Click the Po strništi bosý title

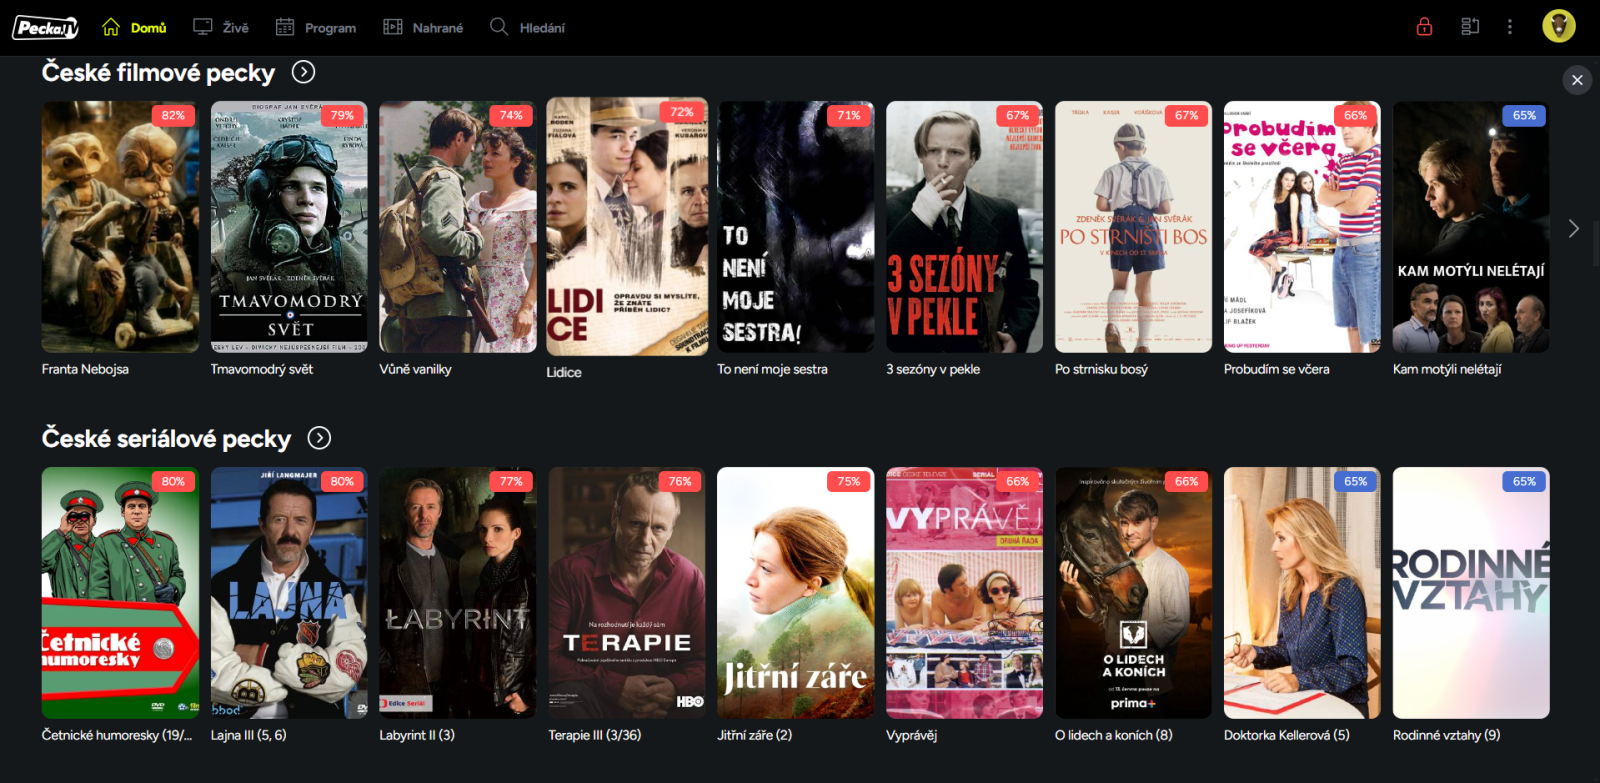click(x=1102, y=369)
